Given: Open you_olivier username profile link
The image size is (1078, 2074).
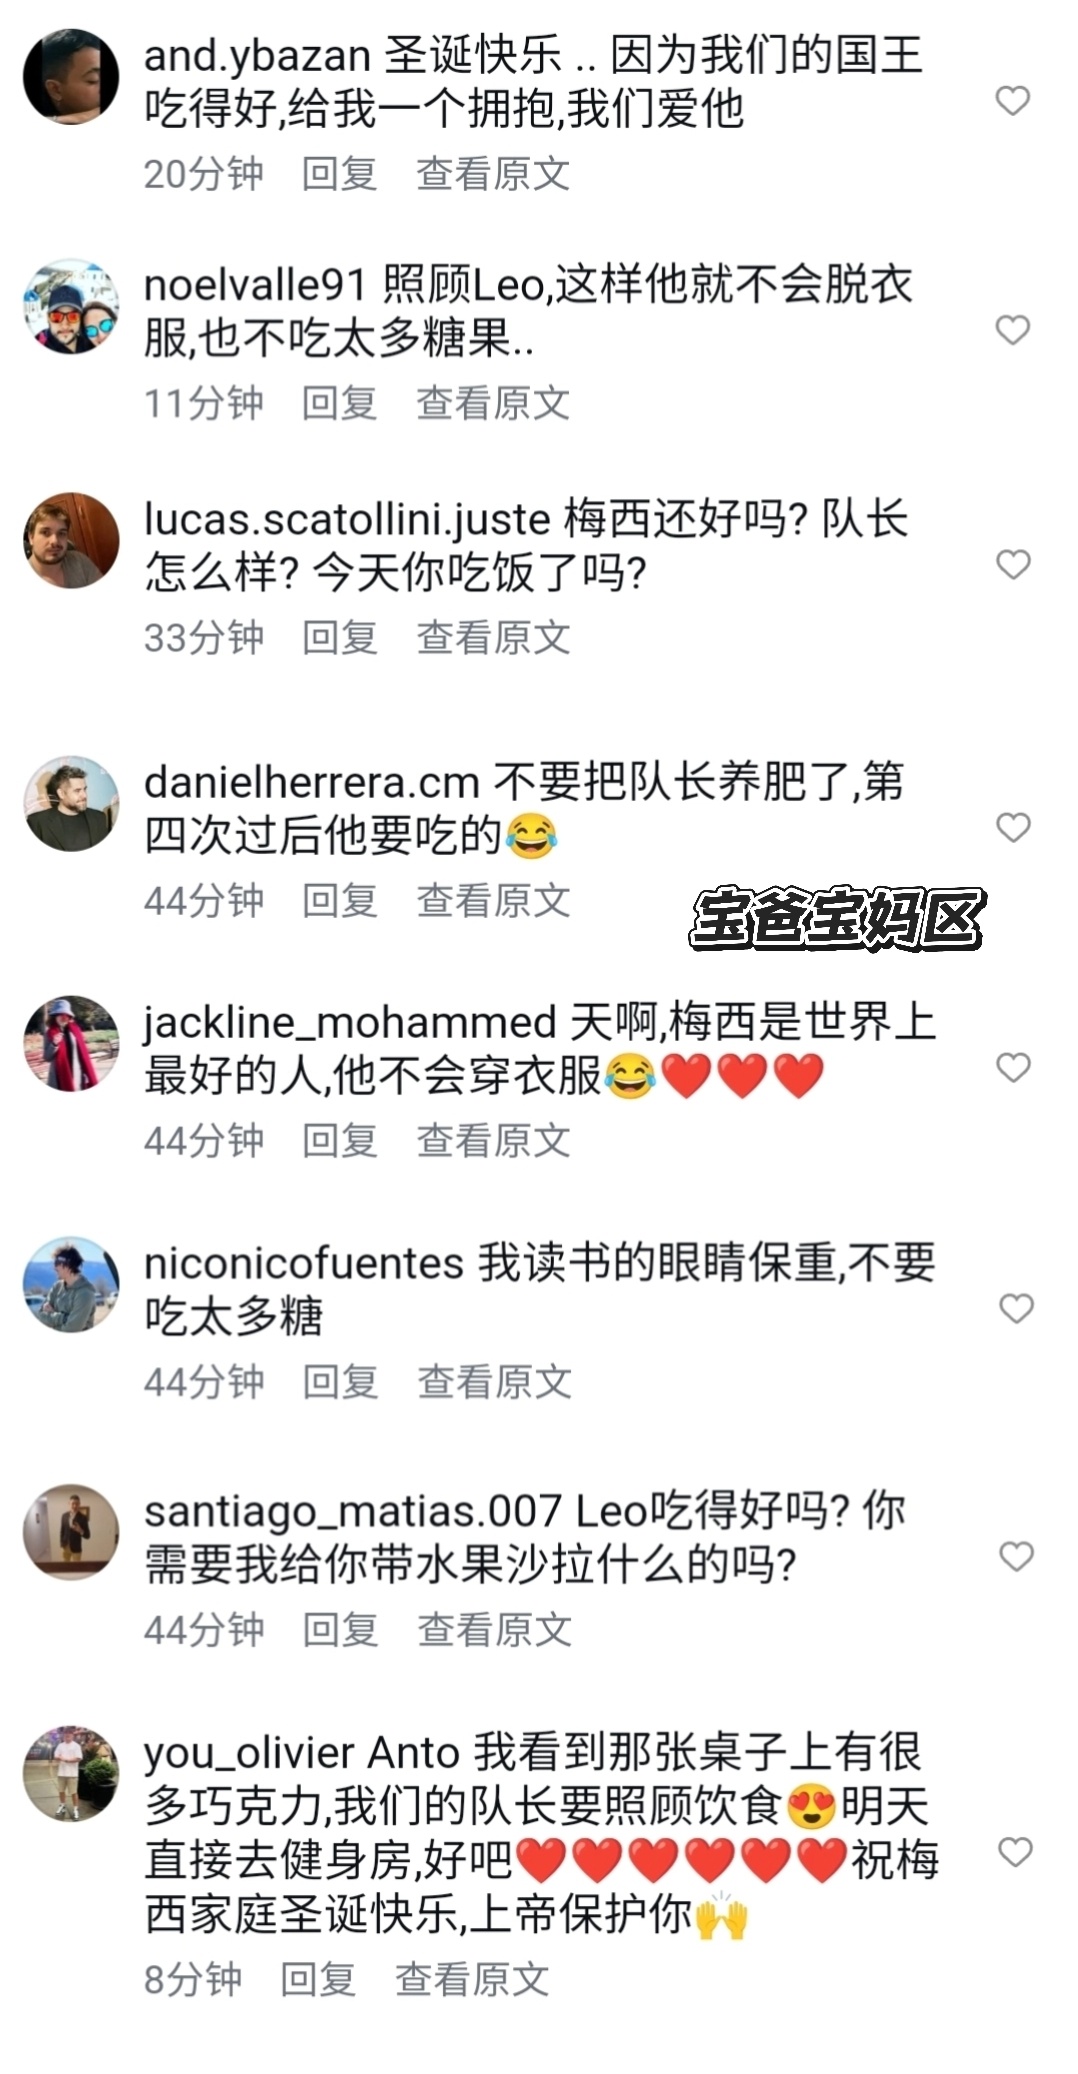Looking at the screenshot, I should click(x=249, y=1753).
